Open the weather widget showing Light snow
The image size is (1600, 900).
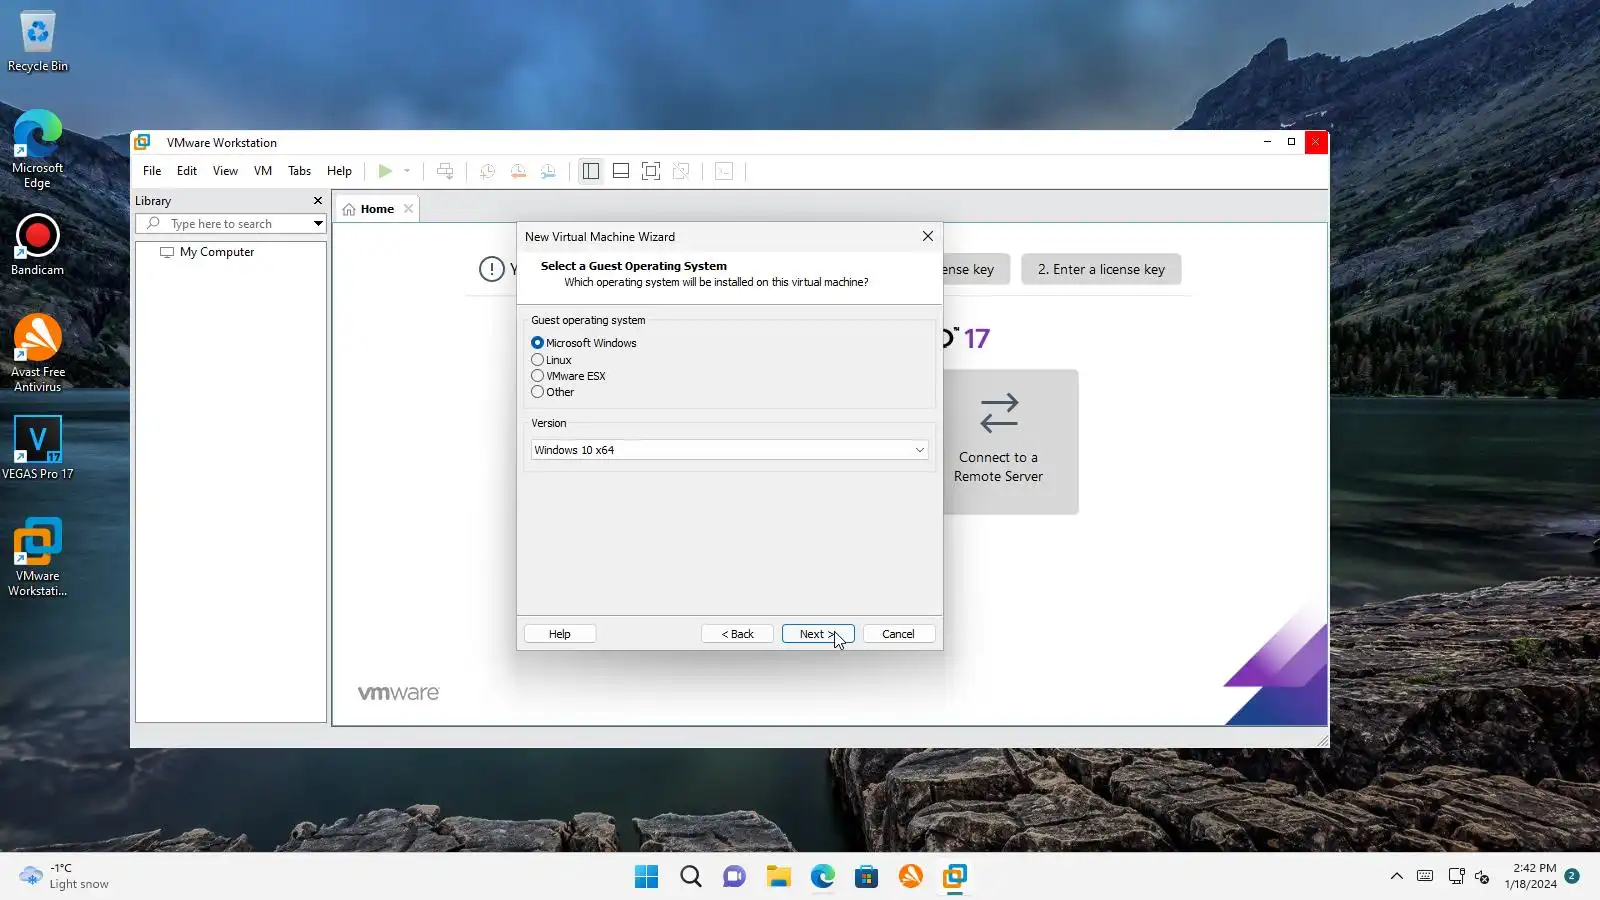[64, 876]
